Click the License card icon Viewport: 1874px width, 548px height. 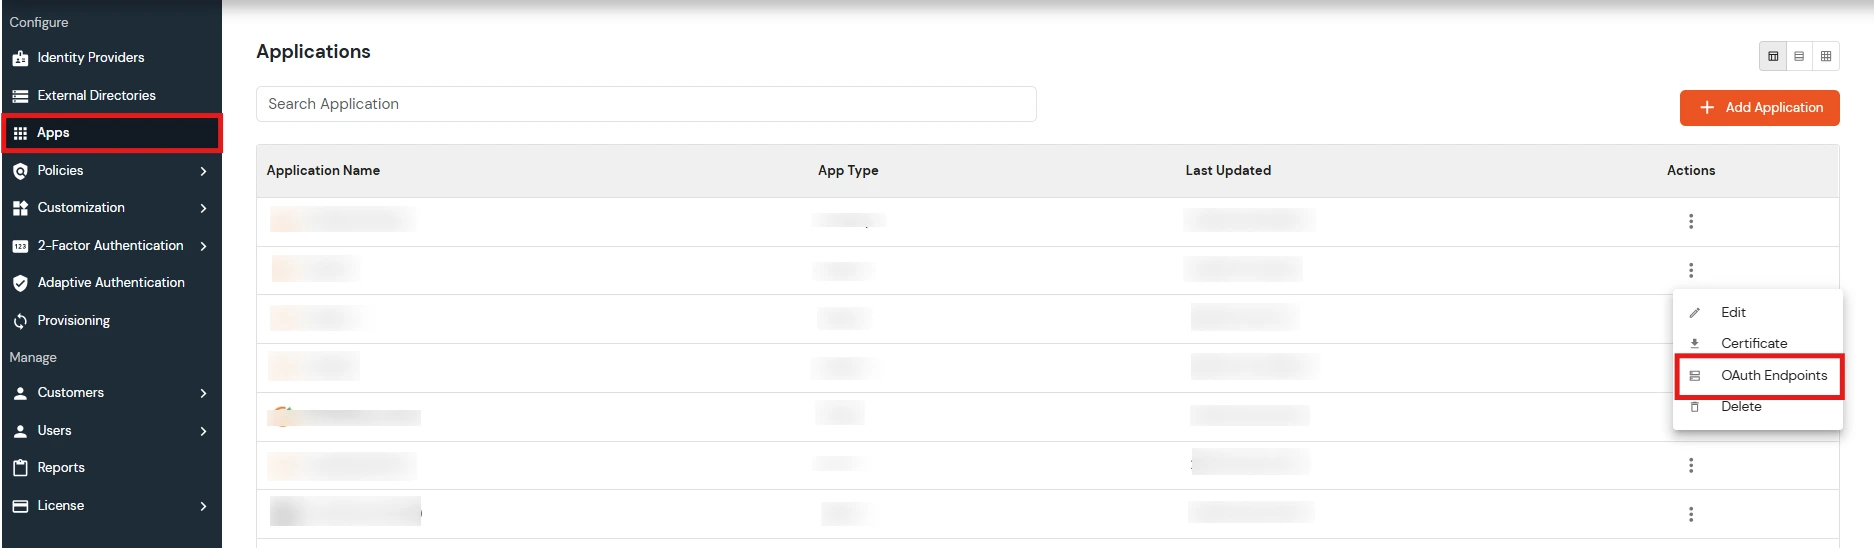click(20, 506)
